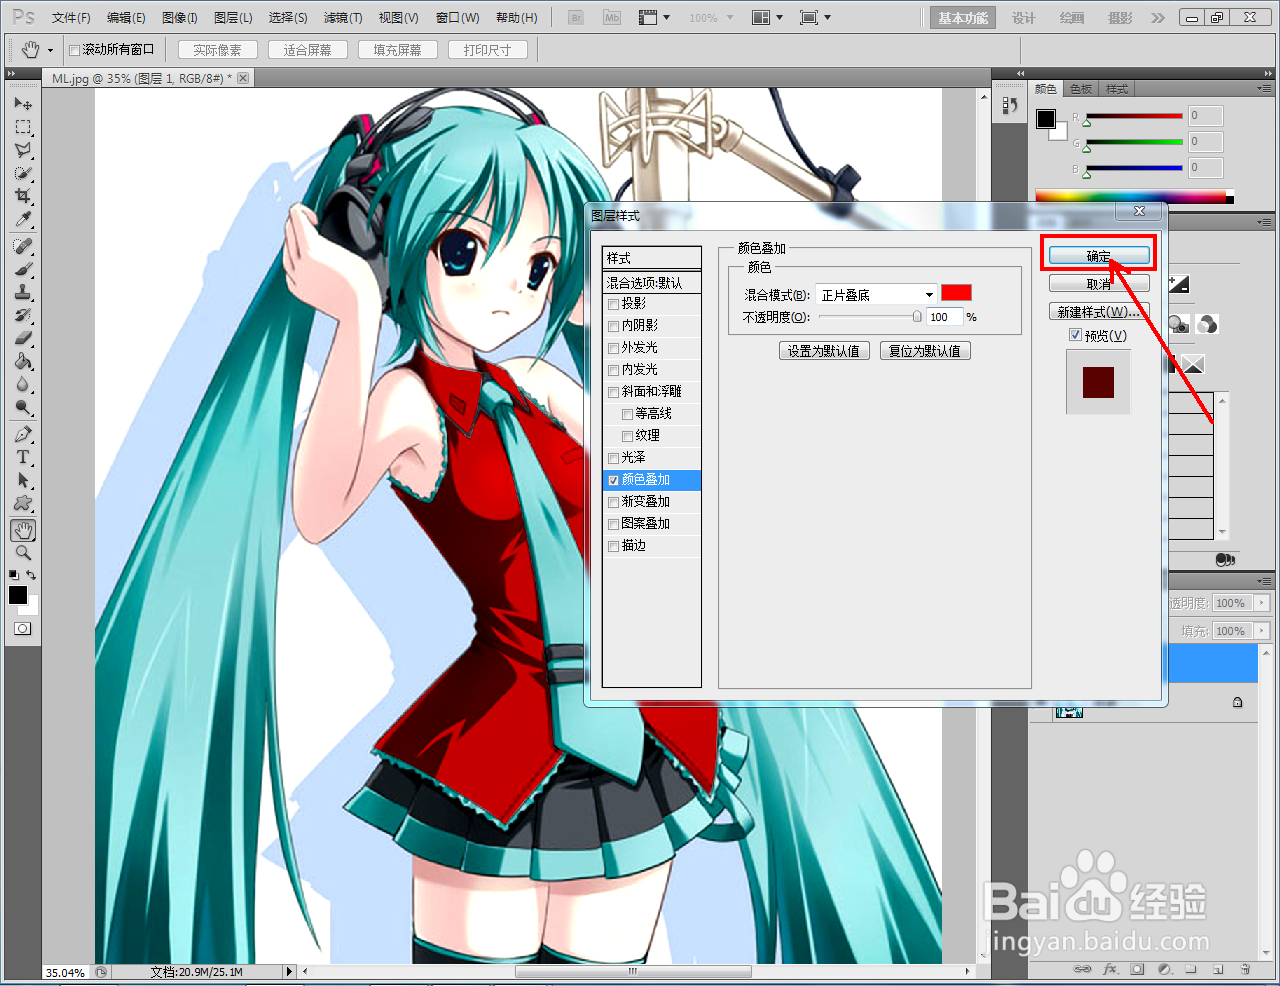The height and width of the screenshot is (986, 1280).
Task: Enable the 斜面和浮雕 bevel checkbox
Action: pyautogui.click(x=614, y=392)
